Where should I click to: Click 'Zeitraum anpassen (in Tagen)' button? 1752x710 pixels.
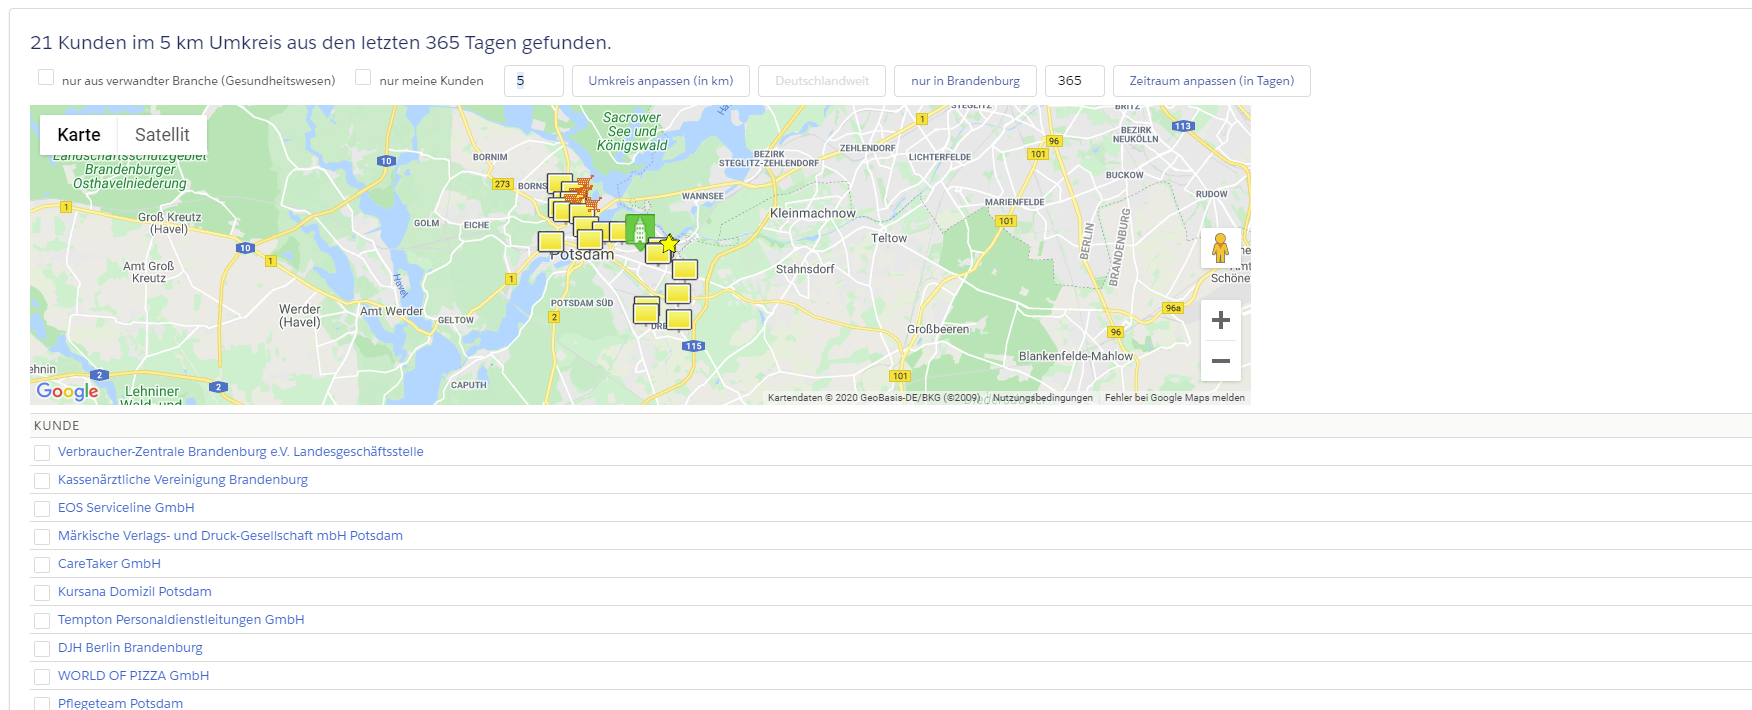pyautogui.click(x=1212, y=81)
